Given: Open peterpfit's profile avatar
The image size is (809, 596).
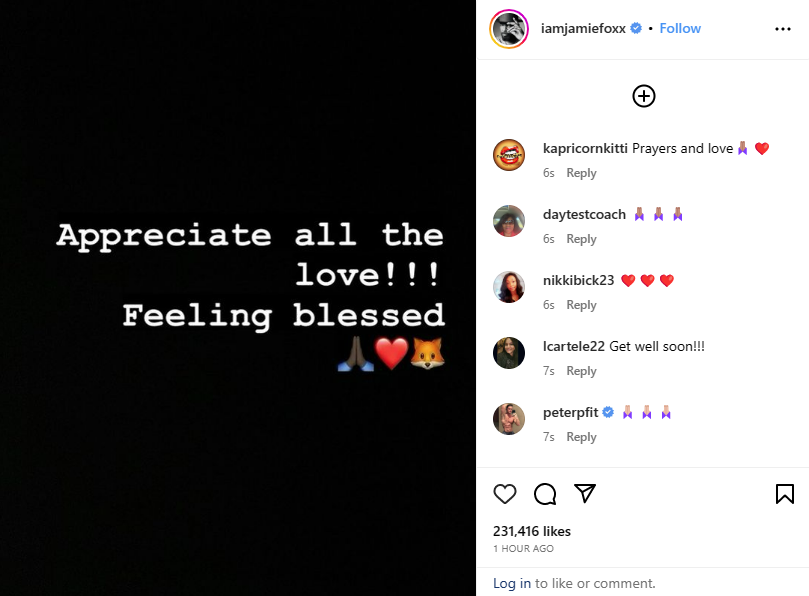Looking at the screenshot, I should 509,419.
